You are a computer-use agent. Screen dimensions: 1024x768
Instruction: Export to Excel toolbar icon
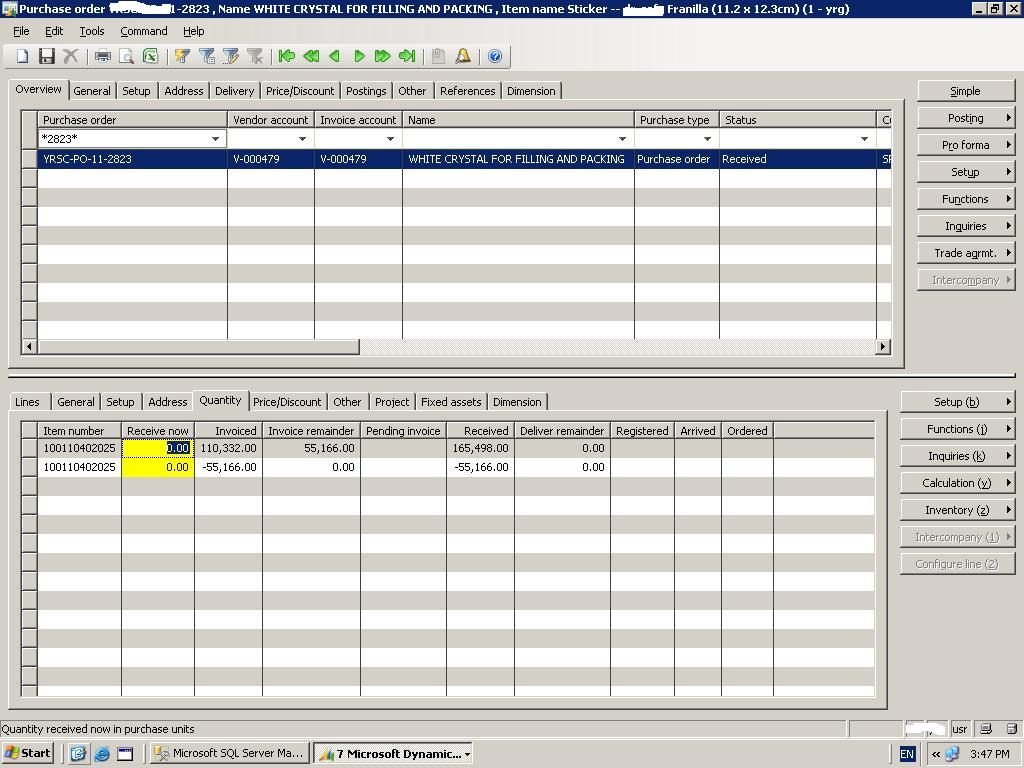(x=150, y=56)
